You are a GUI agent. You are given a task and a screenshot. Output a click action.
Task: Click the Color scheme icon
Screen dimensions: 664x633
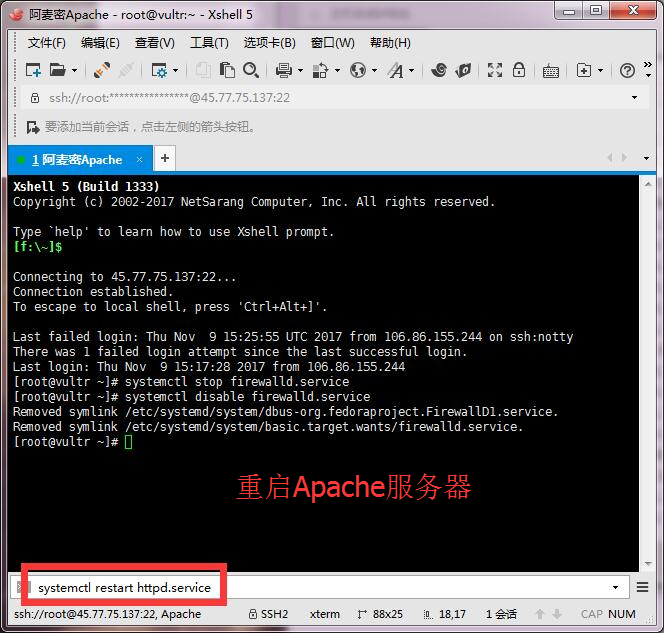(x=320, y=70)
